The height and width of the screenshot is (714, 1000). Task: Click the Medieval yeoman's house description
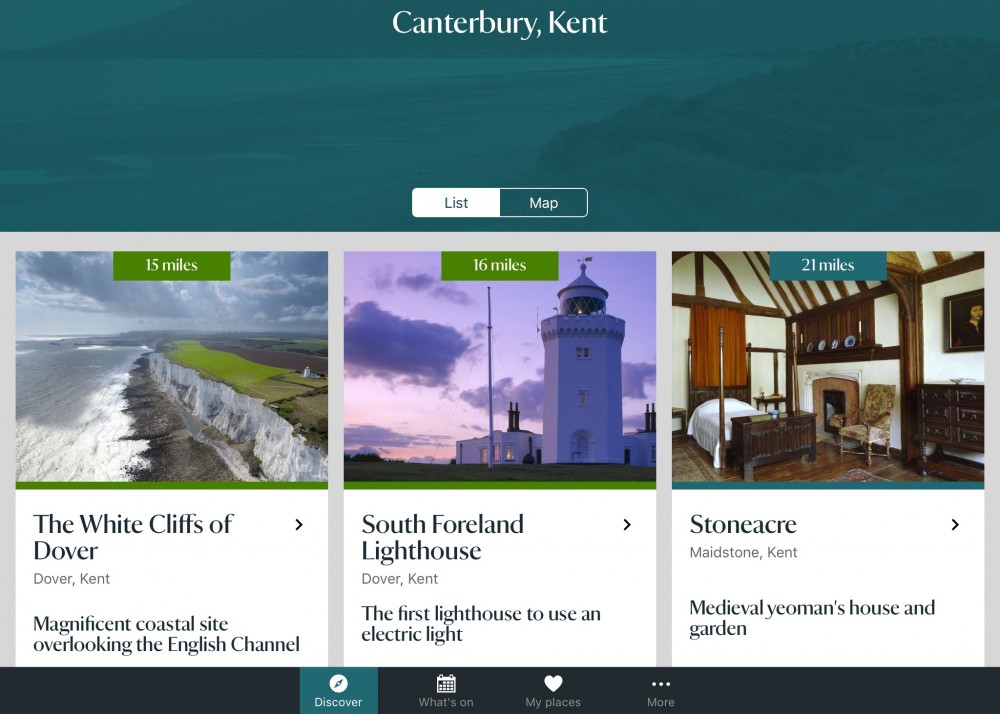point(812,618)
